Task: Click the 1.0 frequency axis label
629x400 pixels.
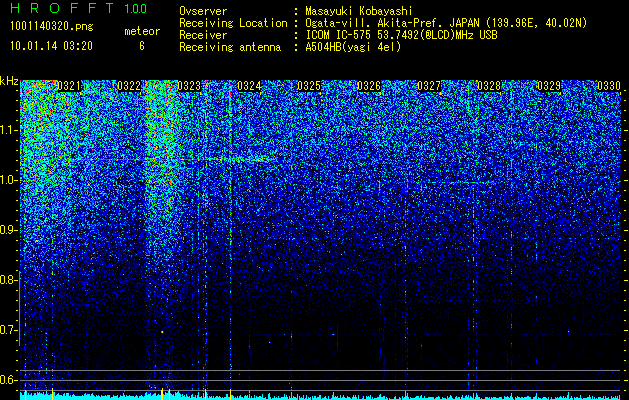Action: point(7,180)
